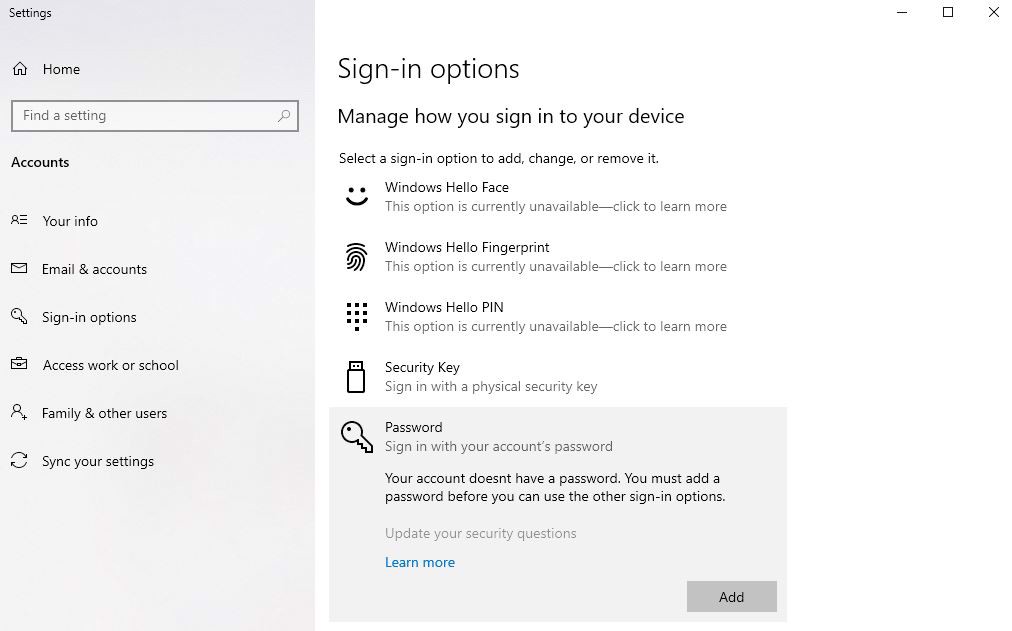1012x631 pixels.
Task: Minimize the Settings window
Action: (902, 12)
